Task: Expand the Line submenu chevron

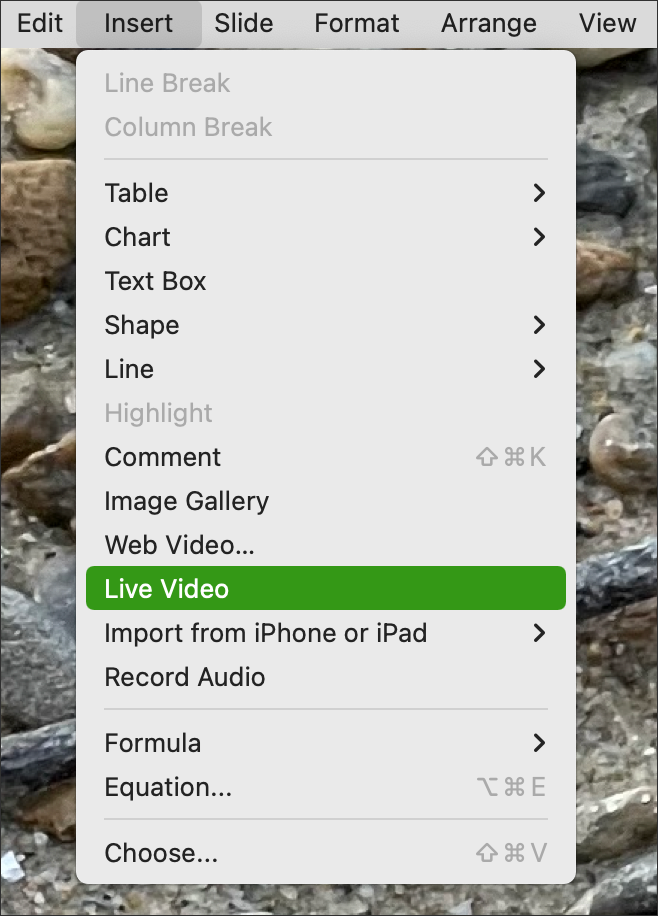Action: click(539, 369)
